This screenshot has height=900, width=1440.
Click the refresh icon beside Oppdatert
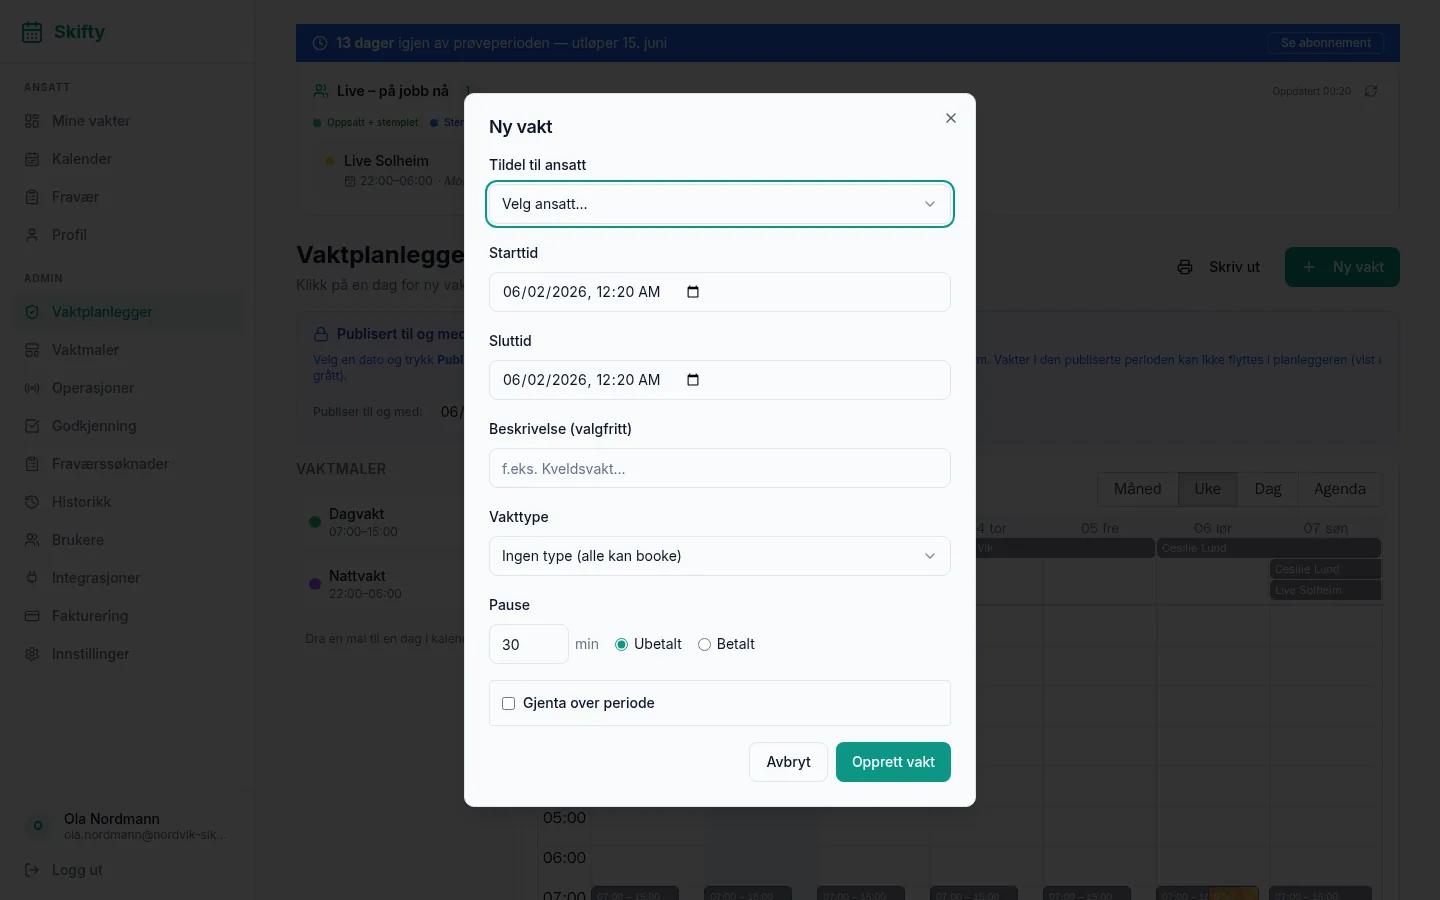(x=1371, y=91)
